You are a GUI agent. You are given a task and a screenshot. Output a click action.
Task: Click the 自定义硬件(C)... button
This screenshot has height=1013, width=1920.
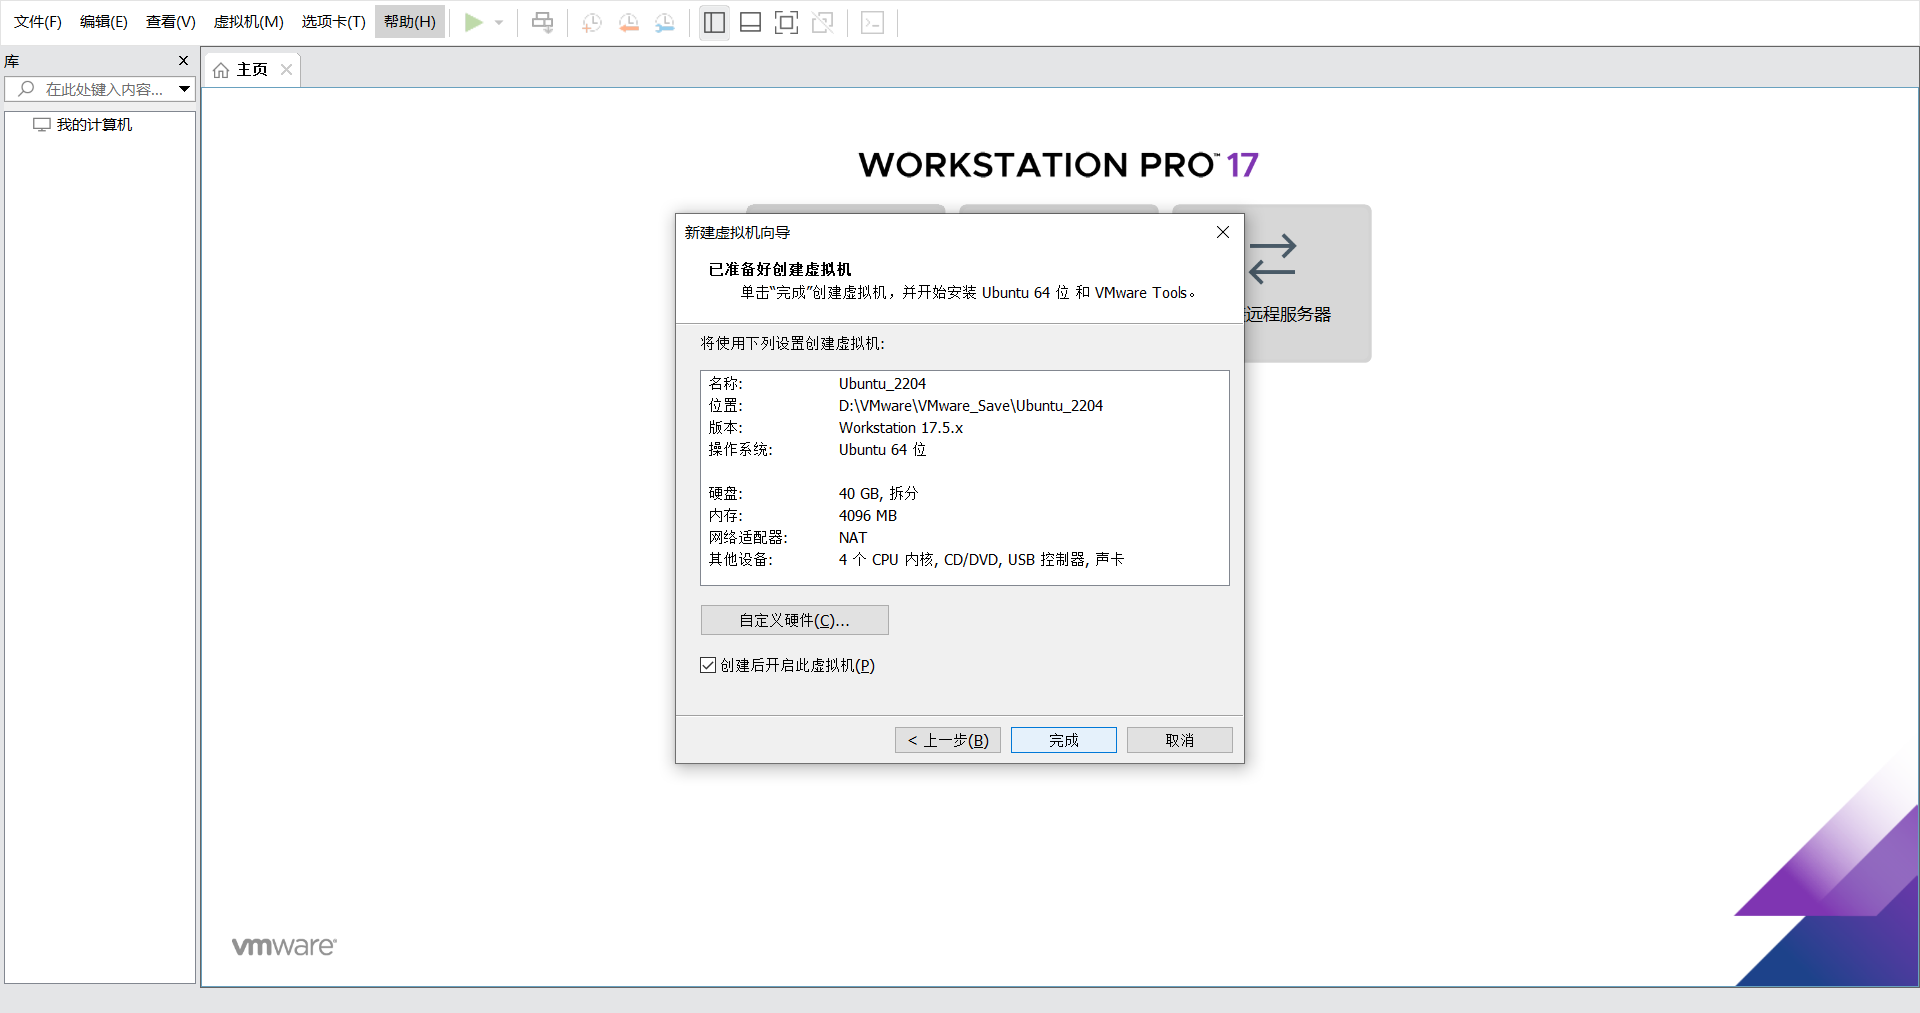(795, 620)
